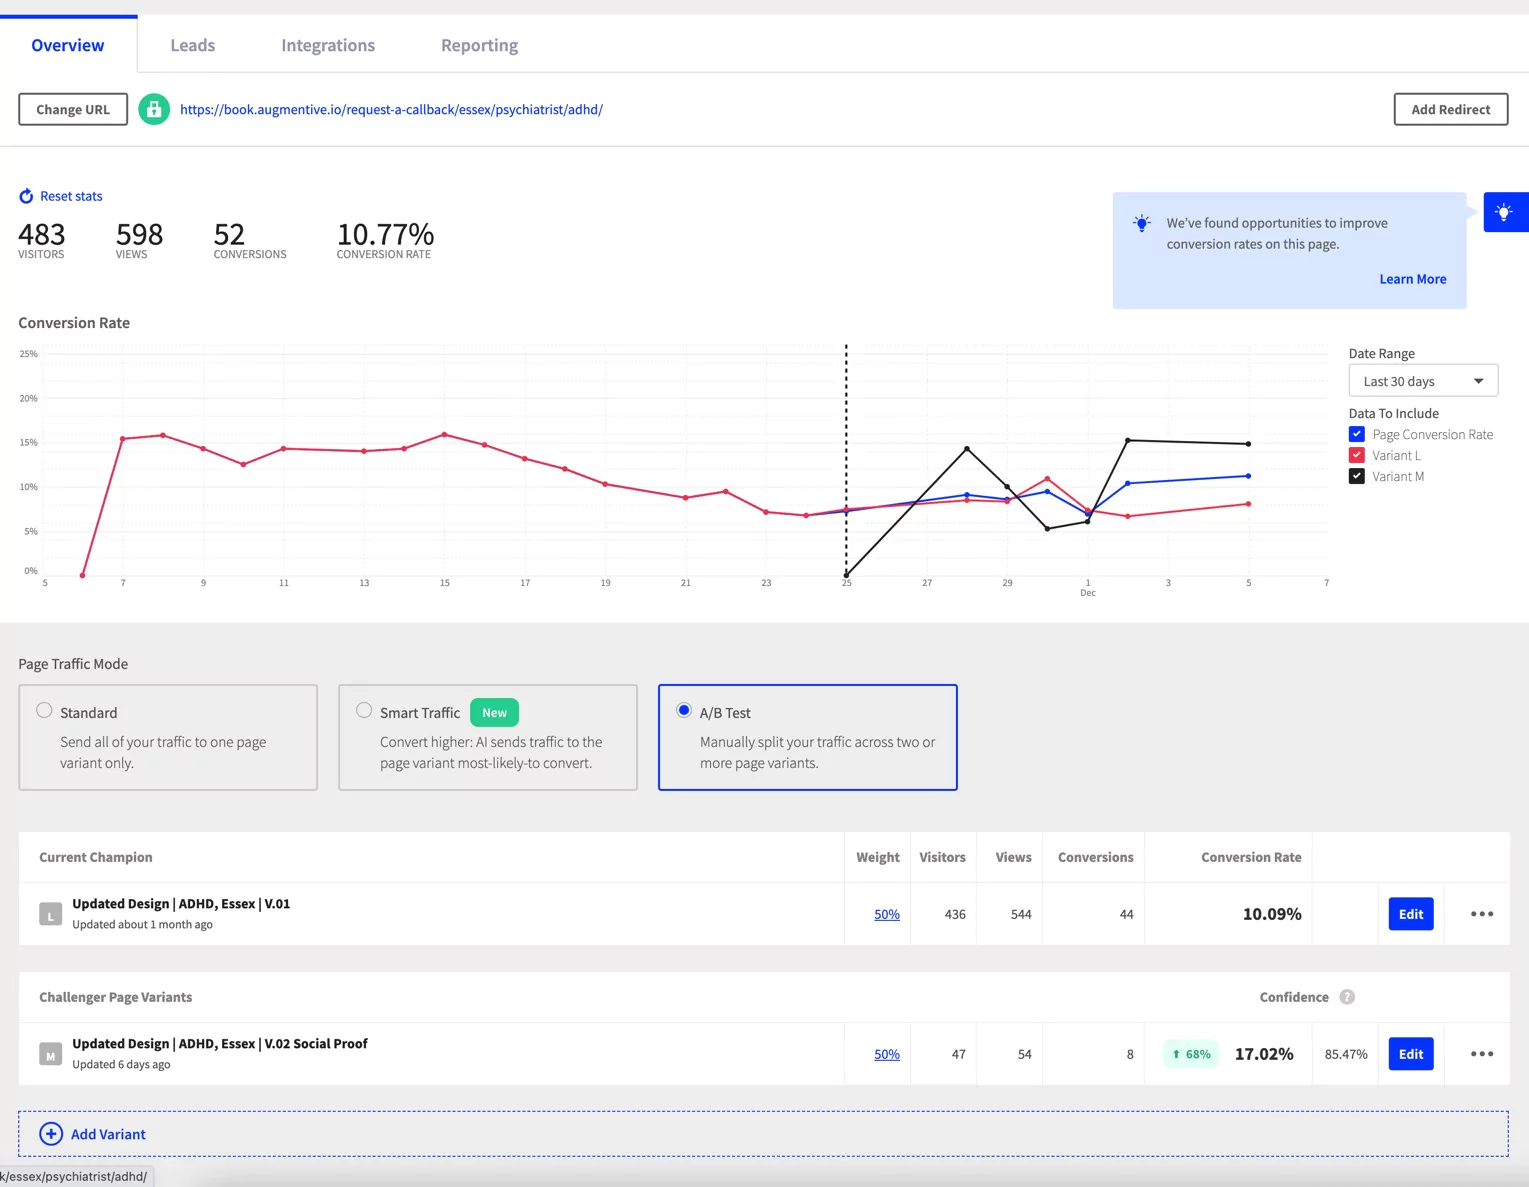Click the green lock icon beside URL
Screen dimensions: 1529x1187
point(153,110)
